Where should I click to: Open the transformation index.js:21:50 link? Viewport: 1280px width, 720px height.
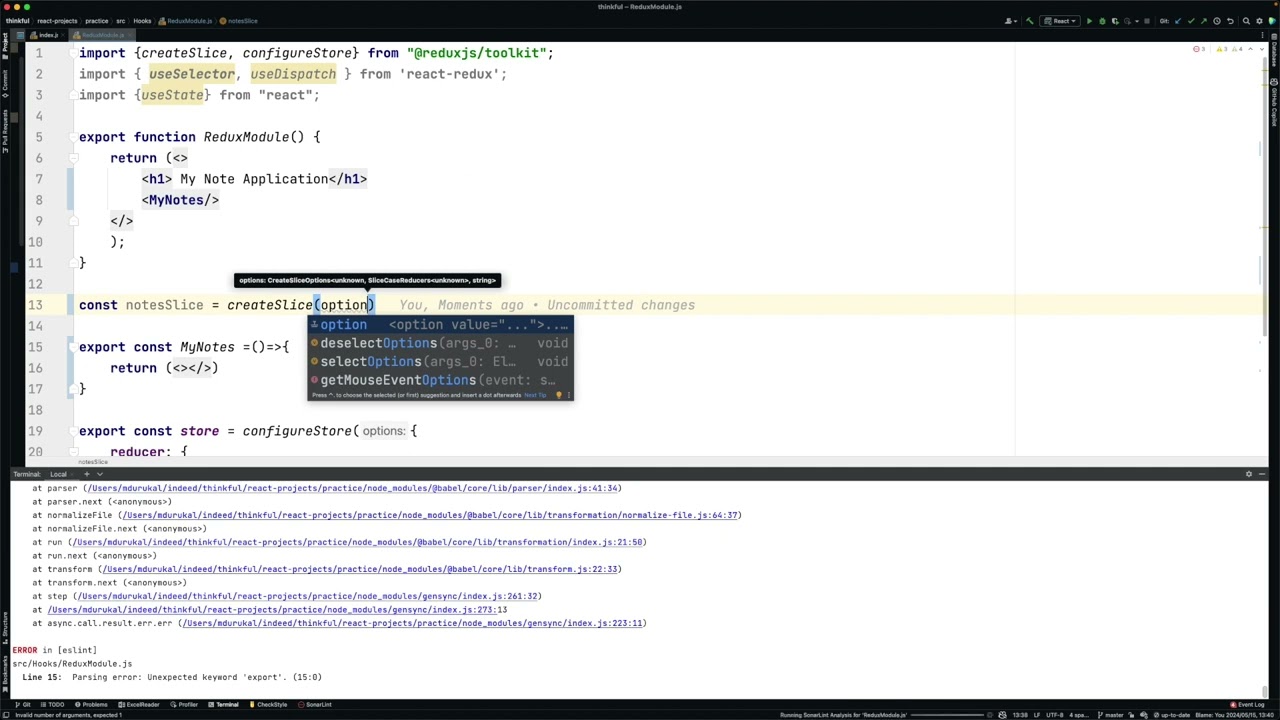358,542
